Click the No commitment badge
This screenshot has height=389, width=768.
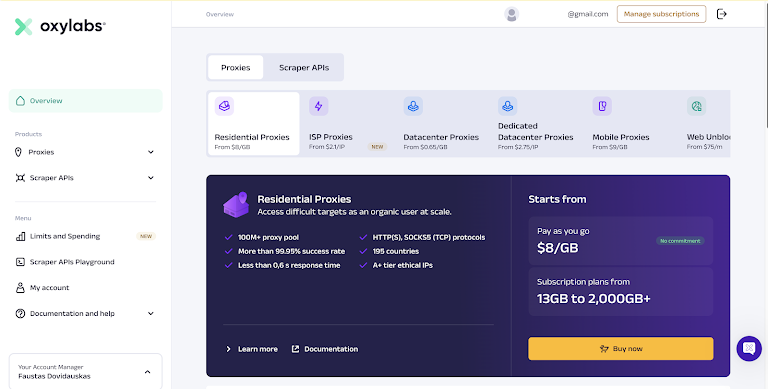pyautogui.click(x=680, y=241)
